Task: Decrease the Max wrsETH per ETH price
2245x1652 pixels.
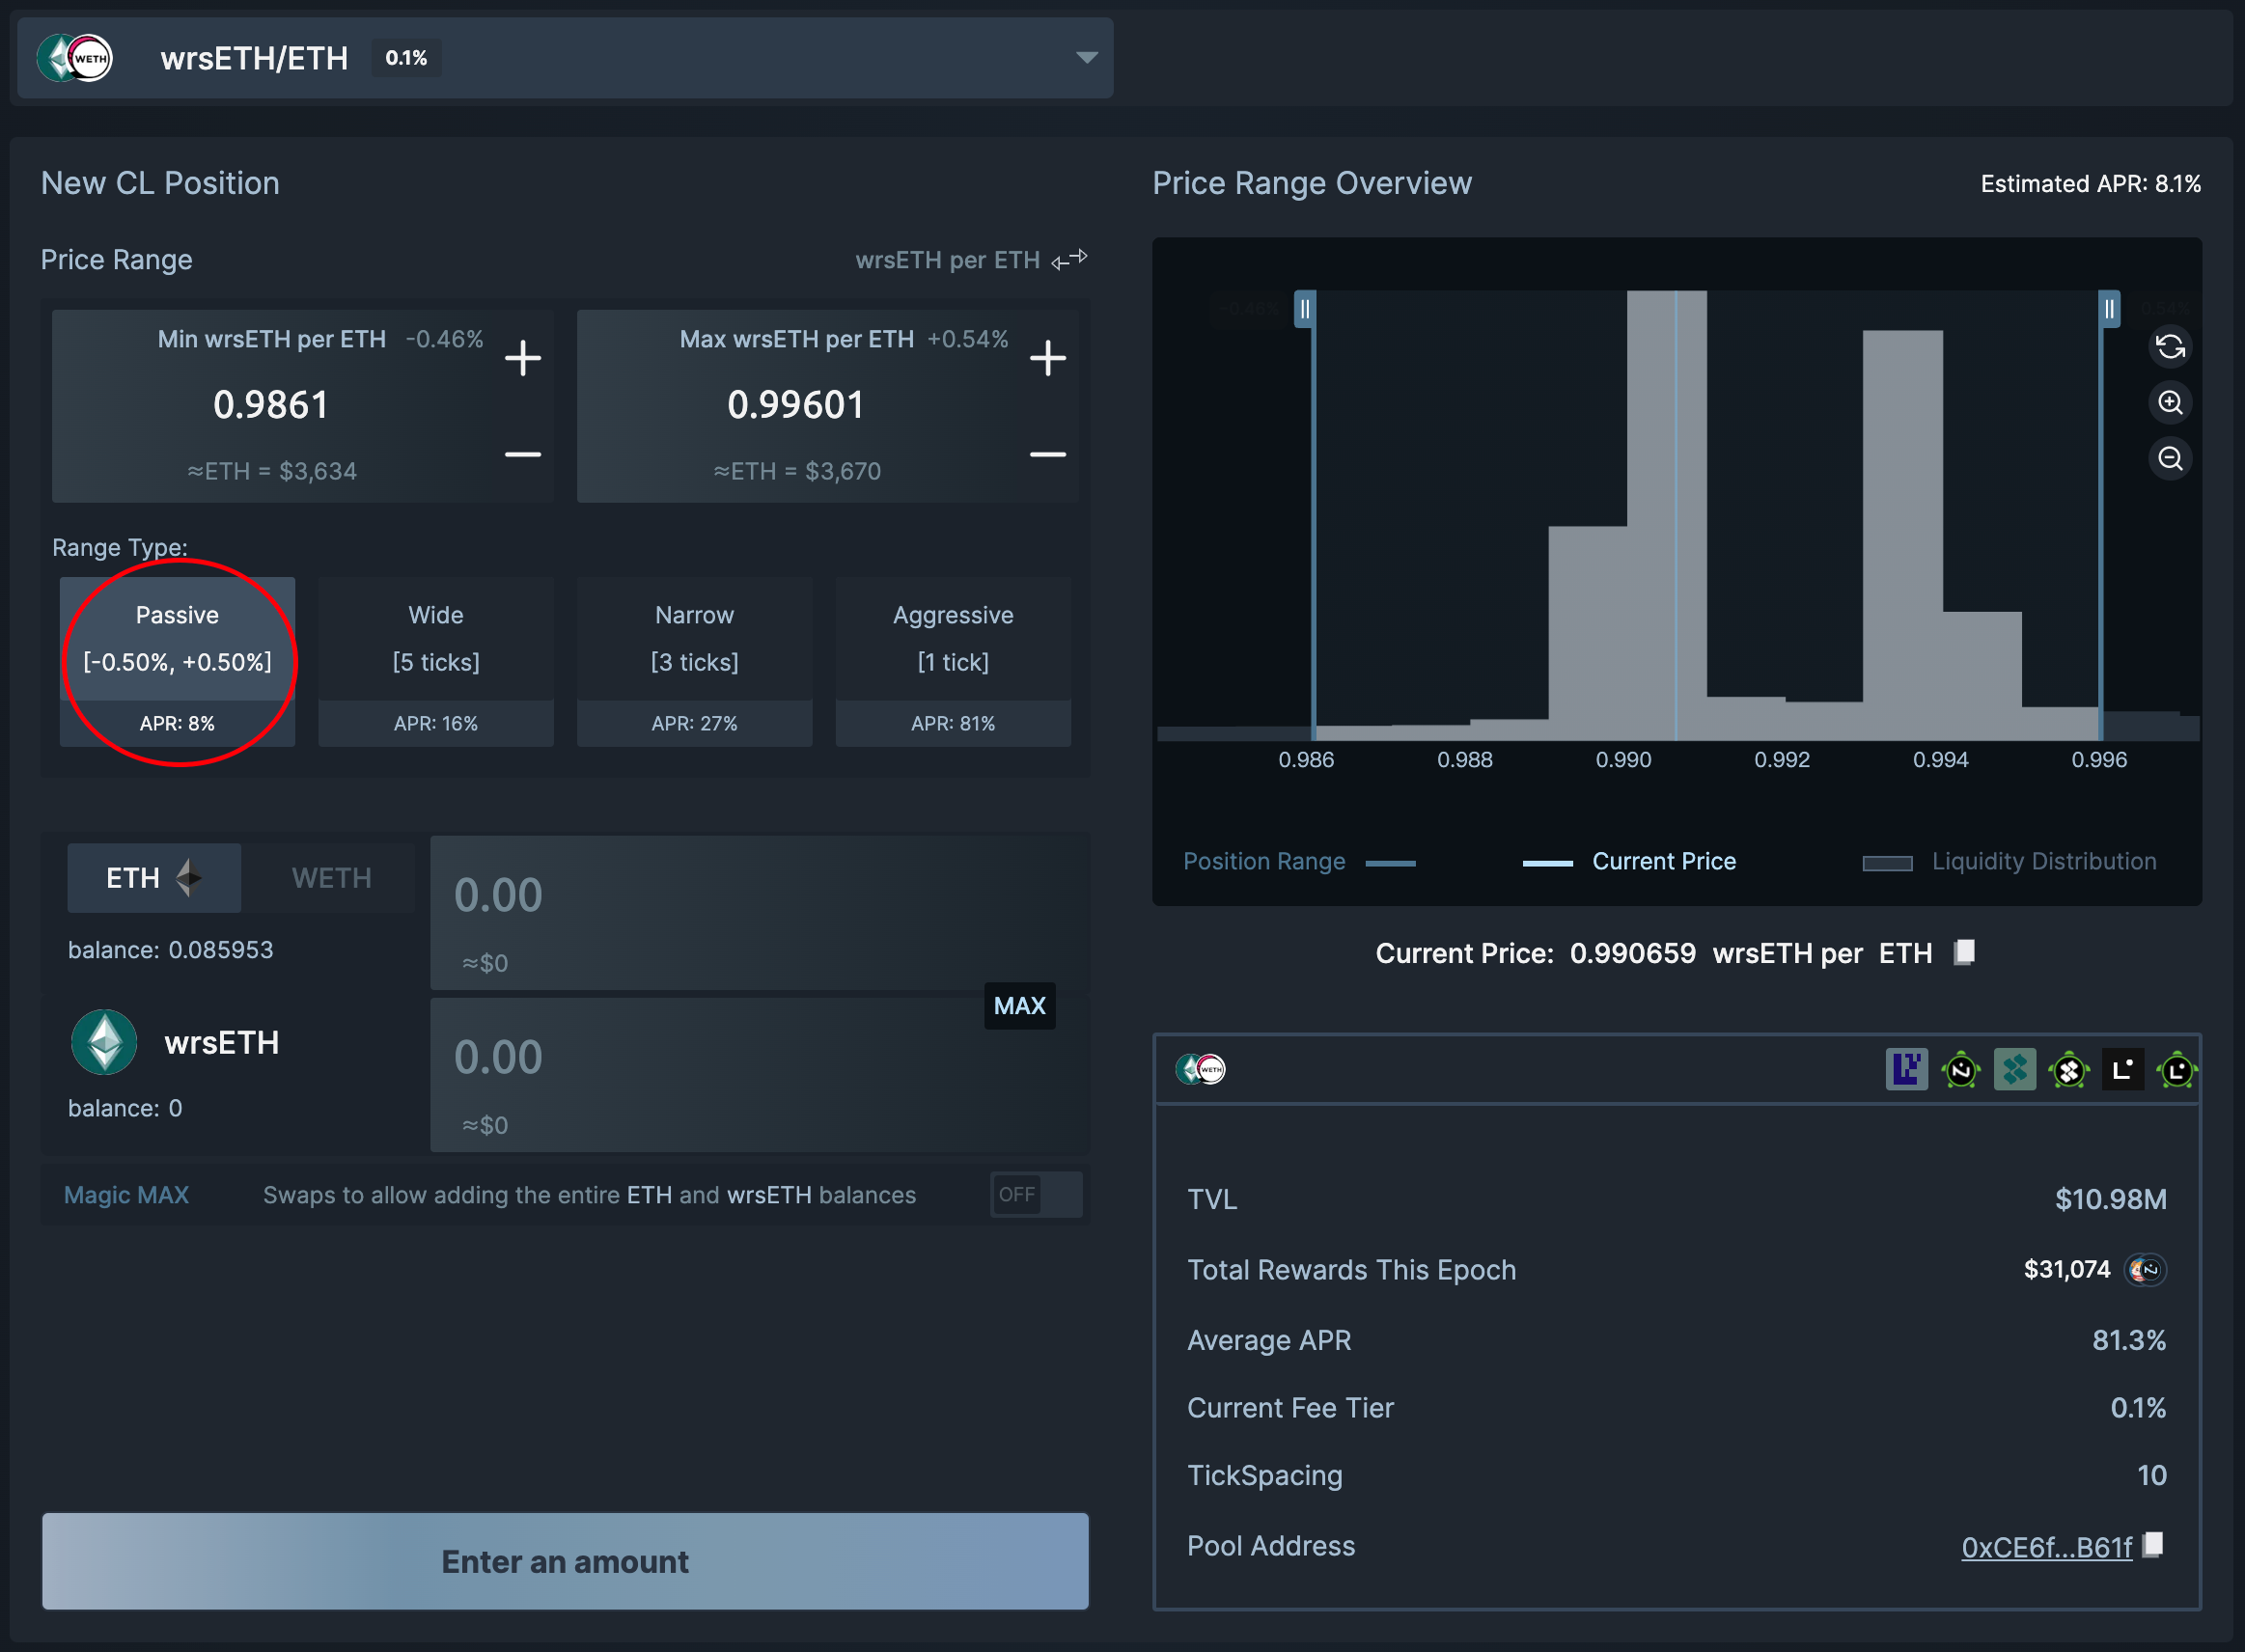Action: click(1047, 454)
